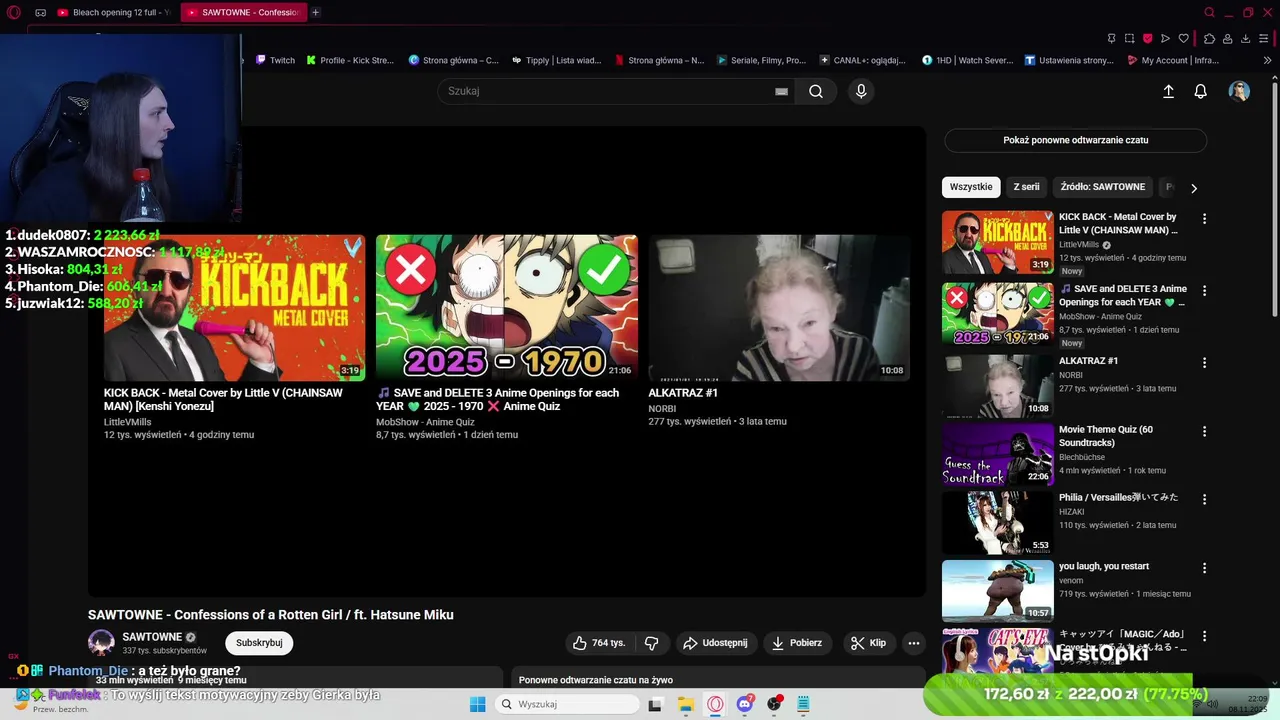Click the Udostępnij share button

click(x=715, y=643)
